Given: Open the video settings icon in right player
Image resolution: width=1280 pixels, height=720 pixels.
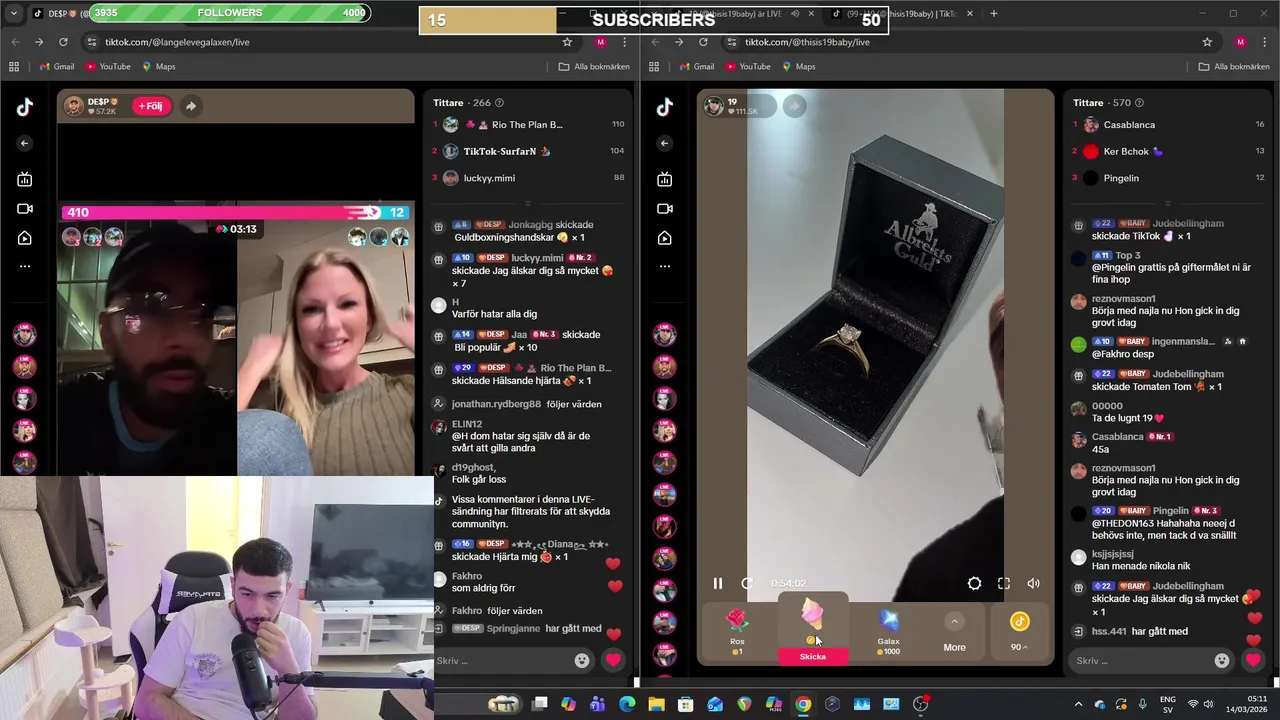Looking at the screenshot, I should (x=974, y=583).
